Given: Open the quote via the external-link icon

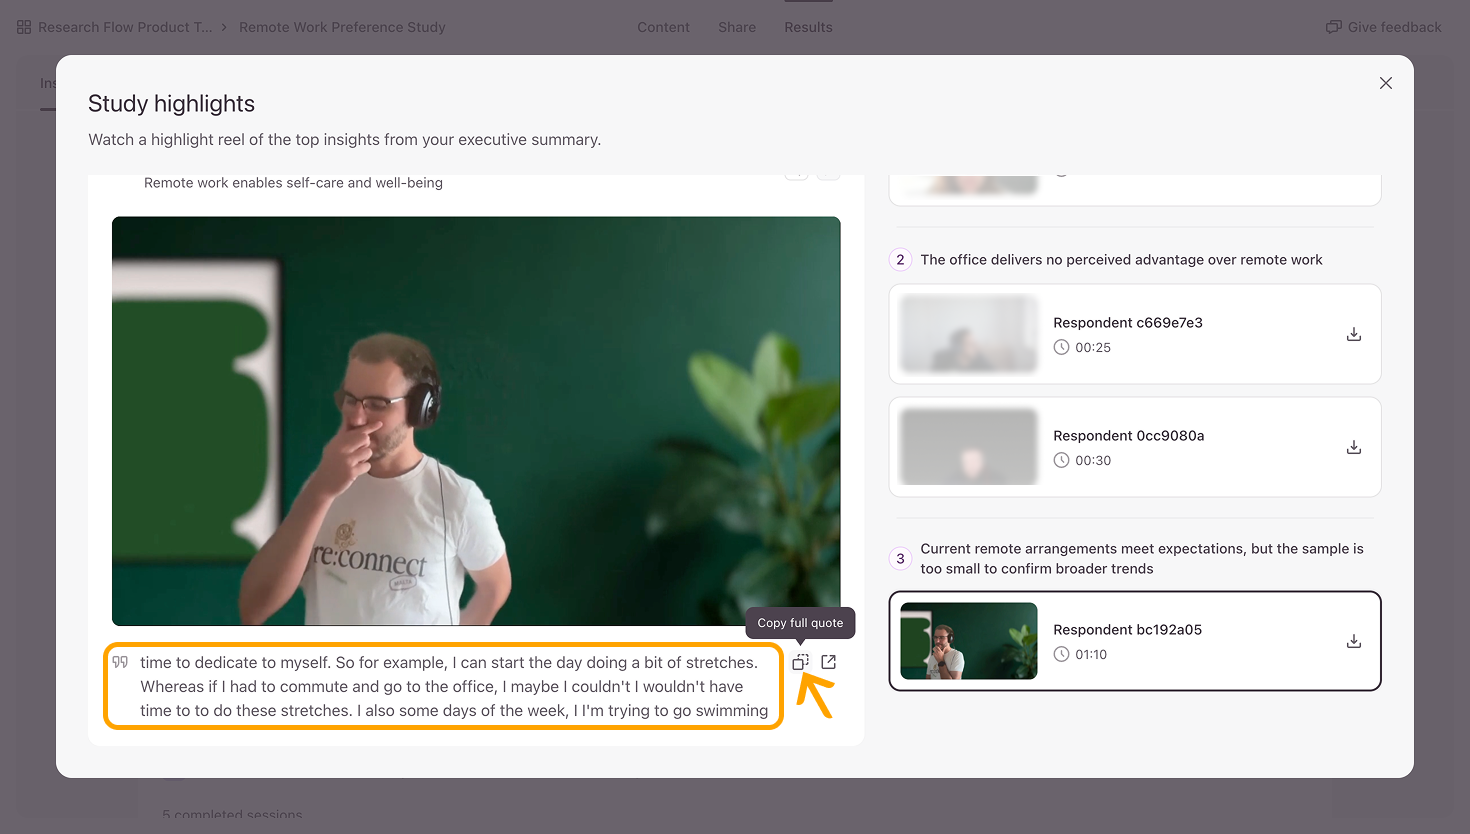Looking at the screenshot, I should point(829,662).
